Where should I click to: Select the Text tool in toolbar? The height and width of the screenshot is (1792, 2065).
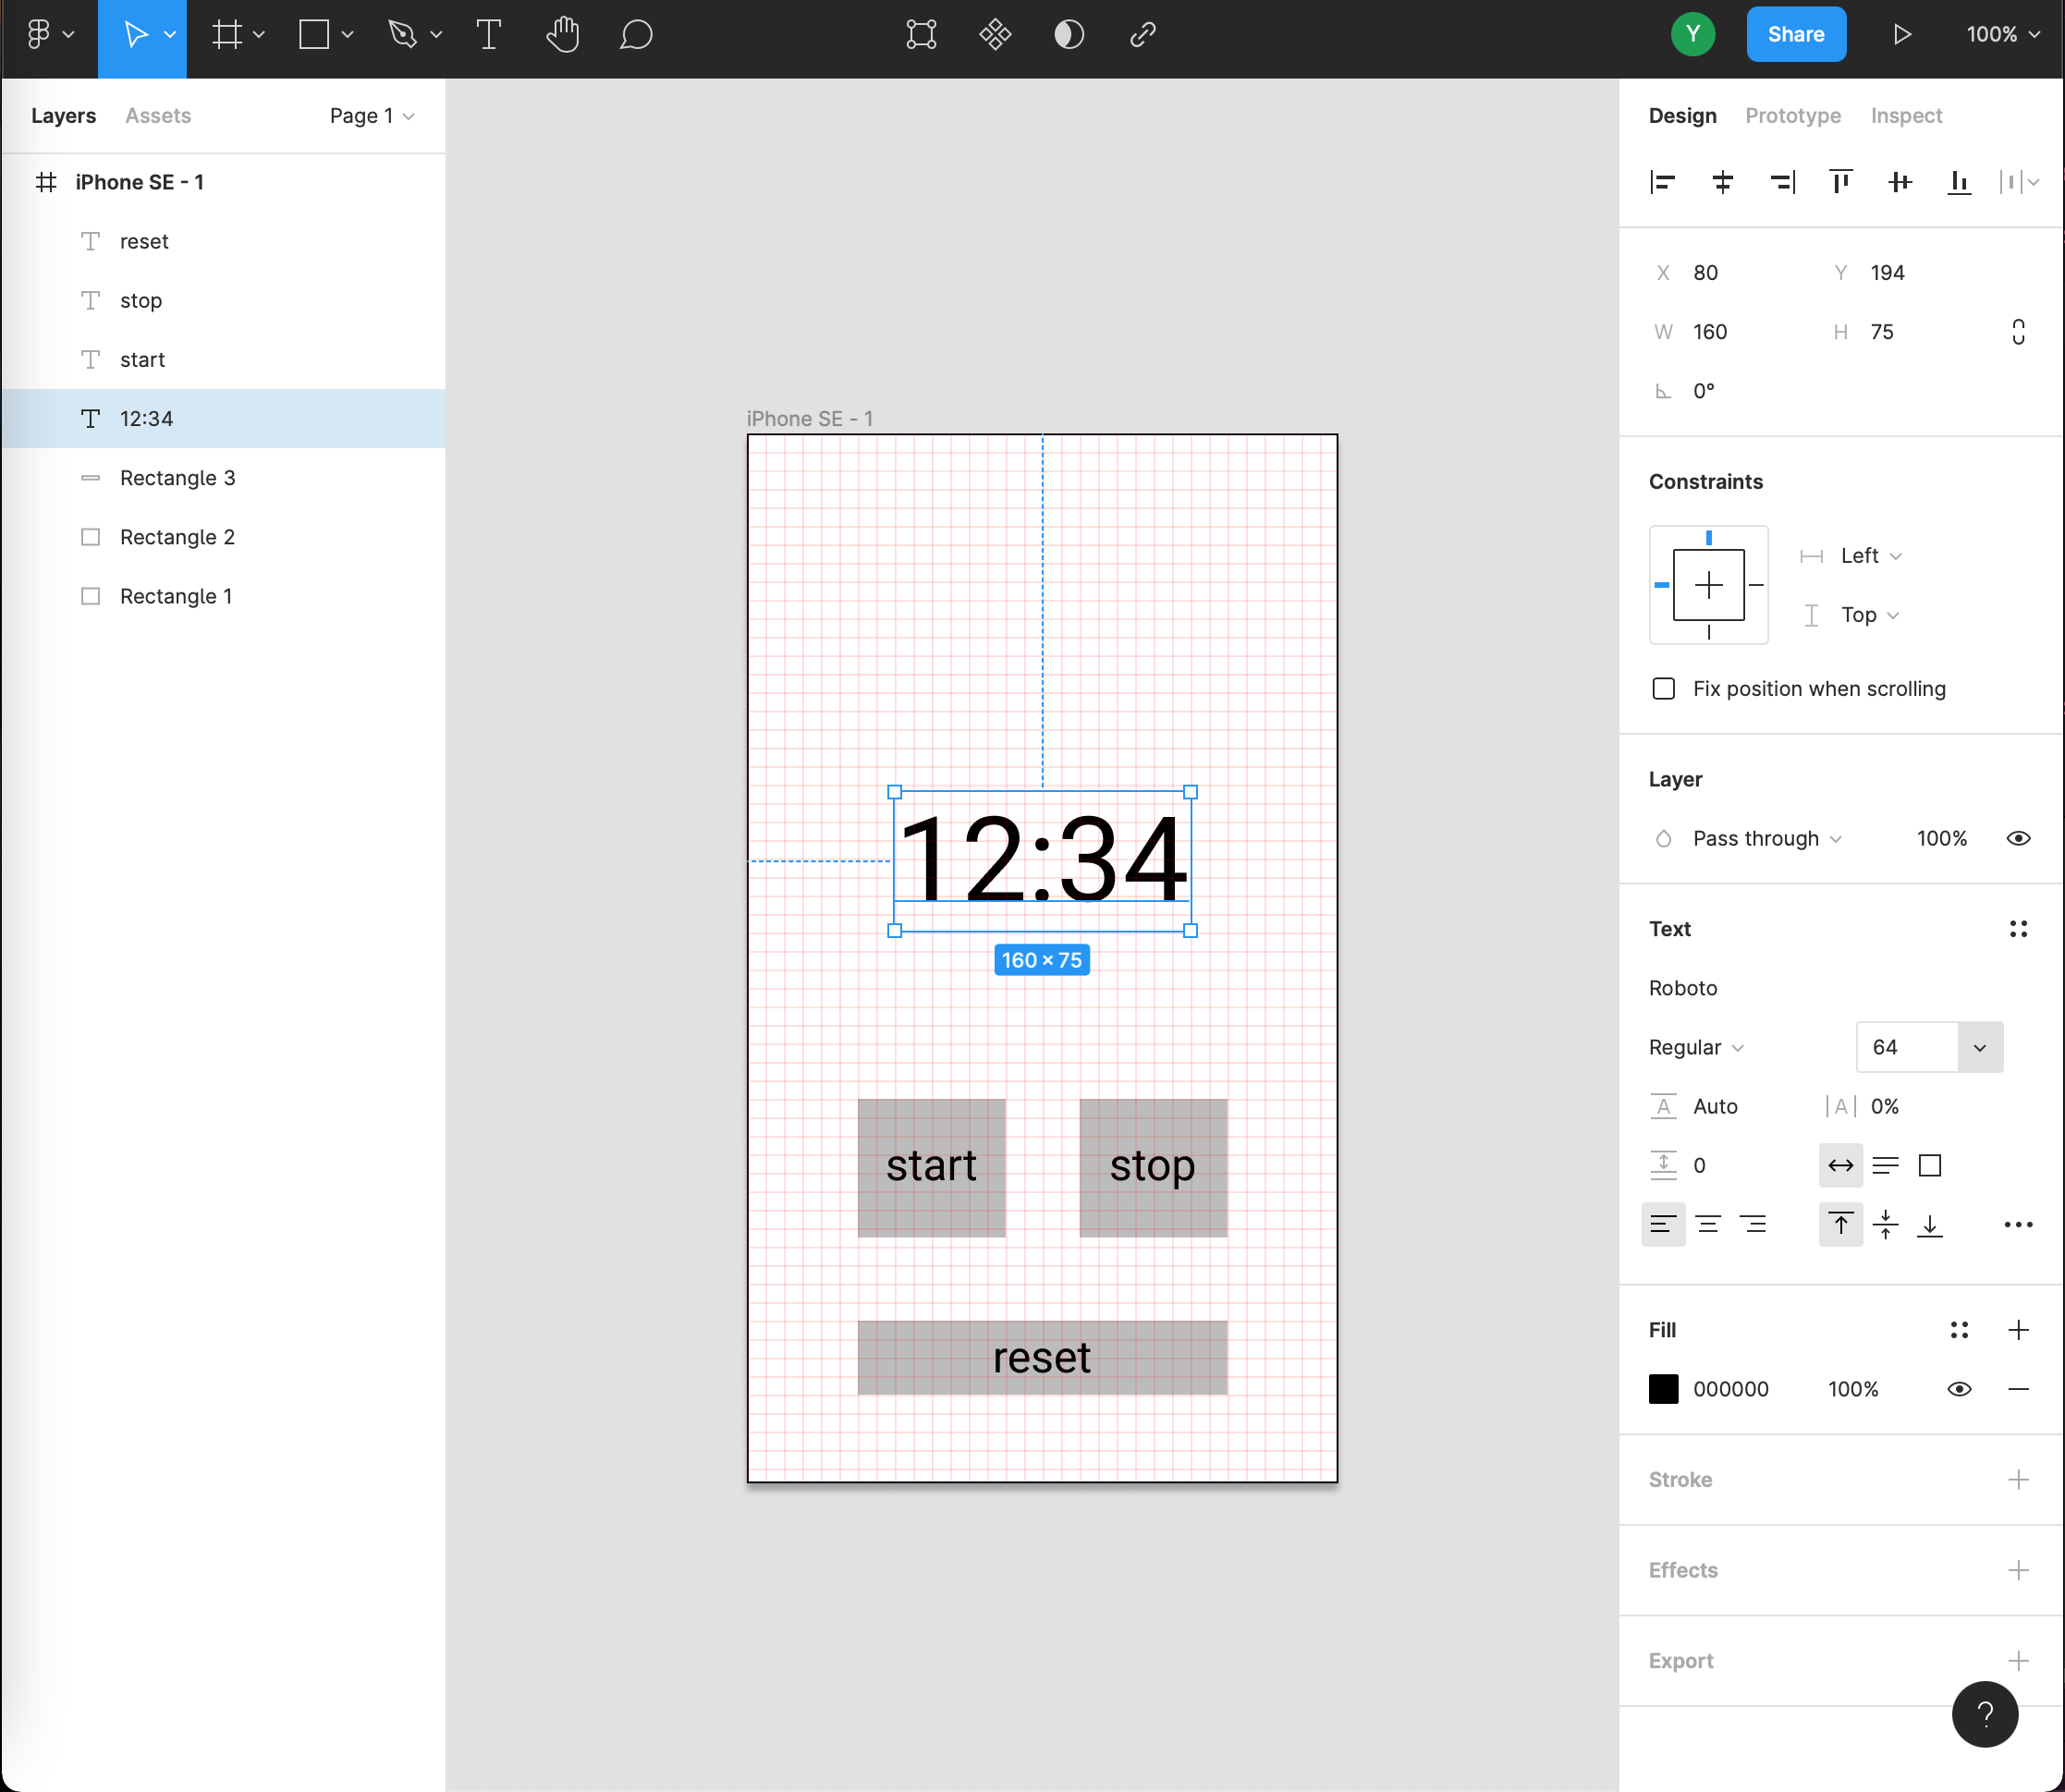(x=488, y=35)
